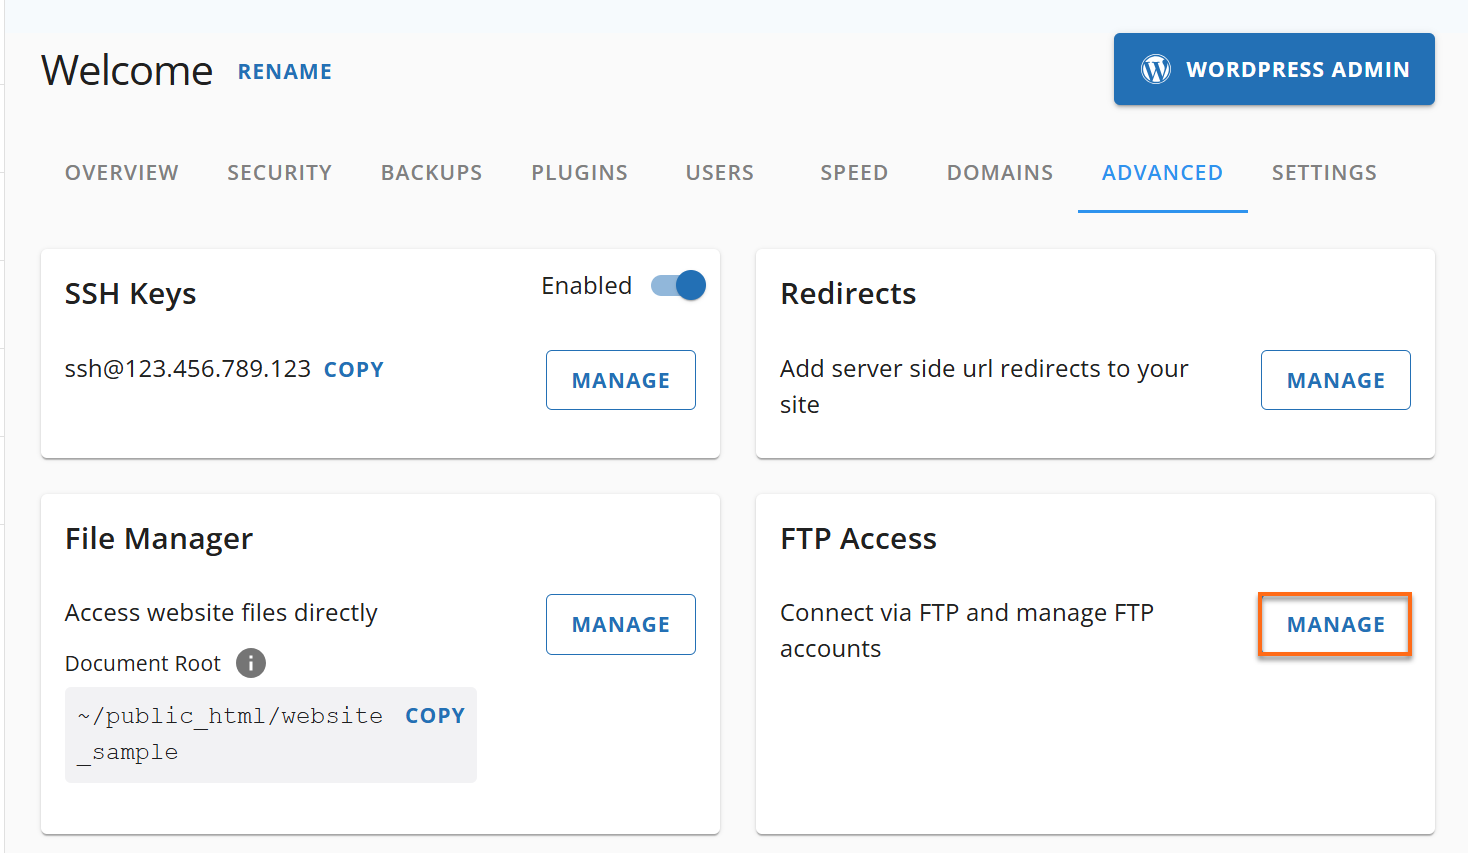Select the Plugins tab
This screenshot has height=853, width=1468.
click(x=580, y=173)
